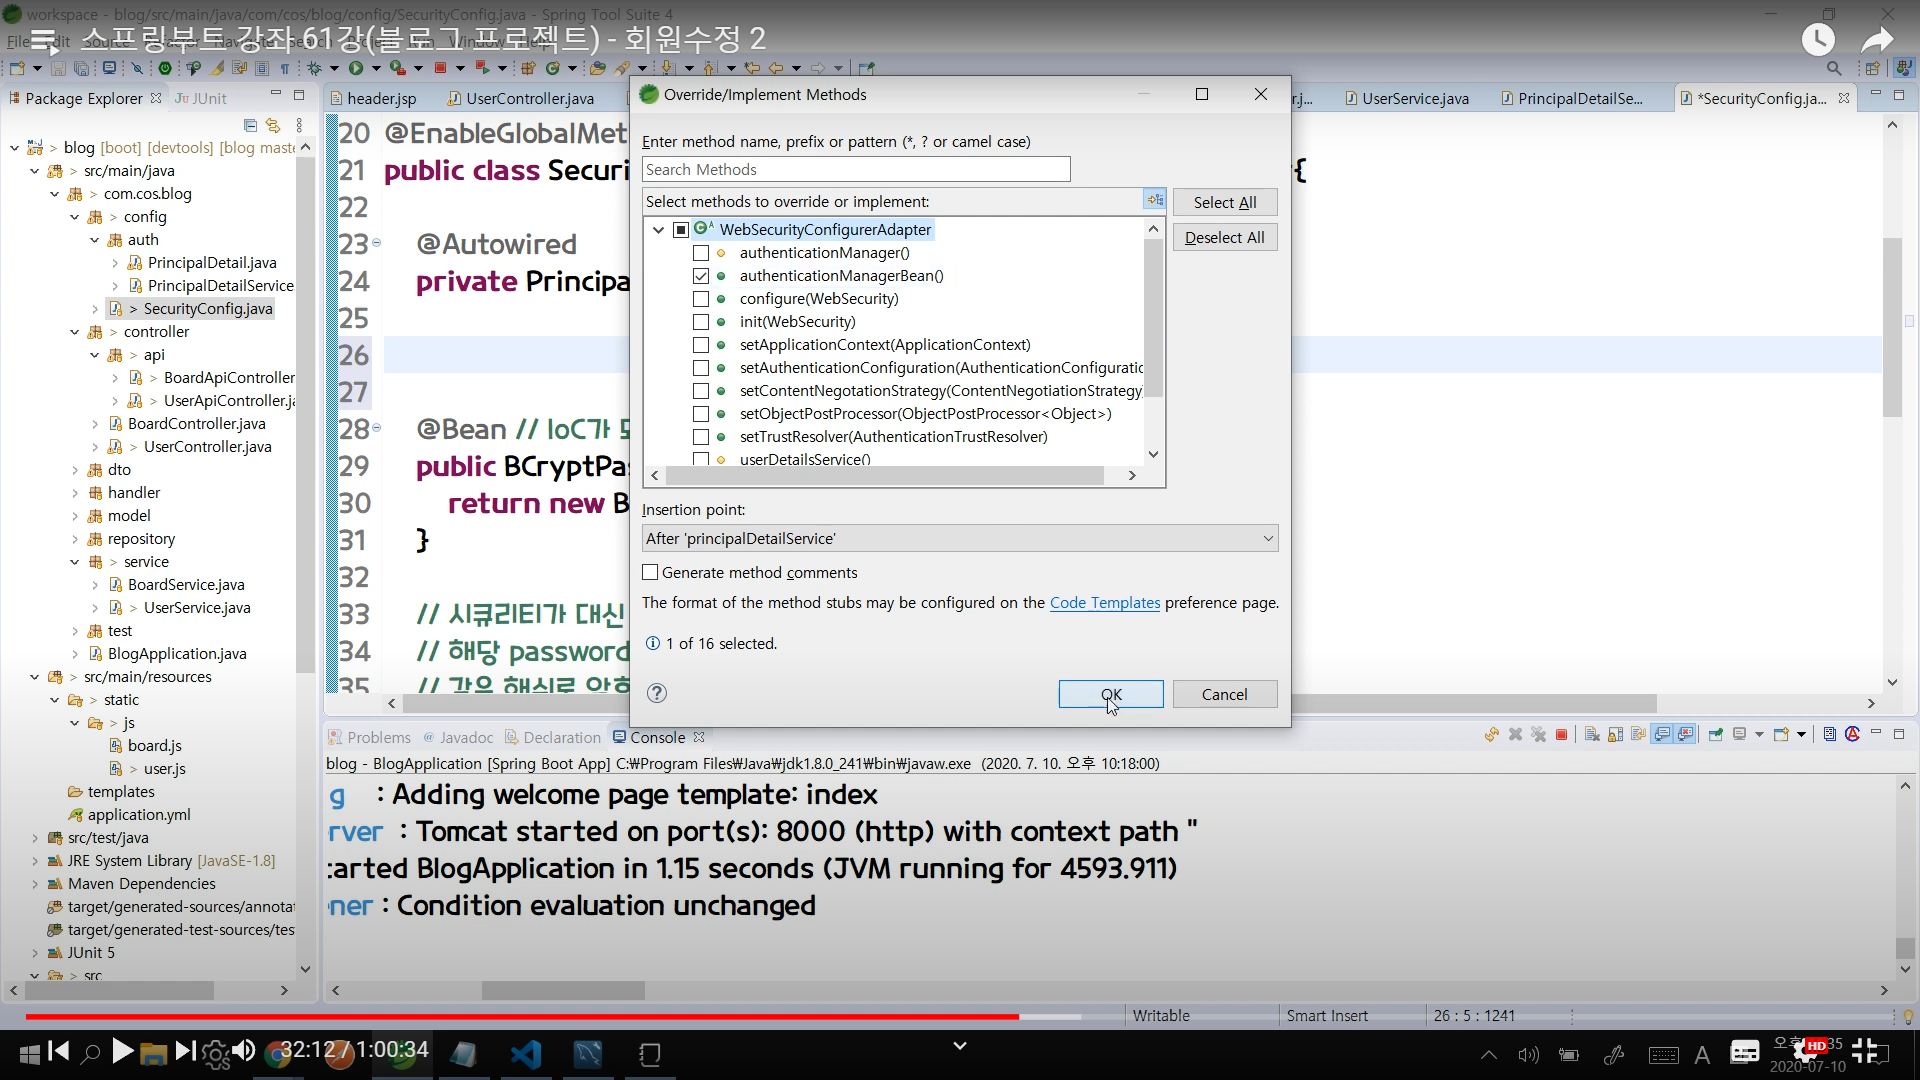Open Run button dropdown arrow

(x=376, y=68)
